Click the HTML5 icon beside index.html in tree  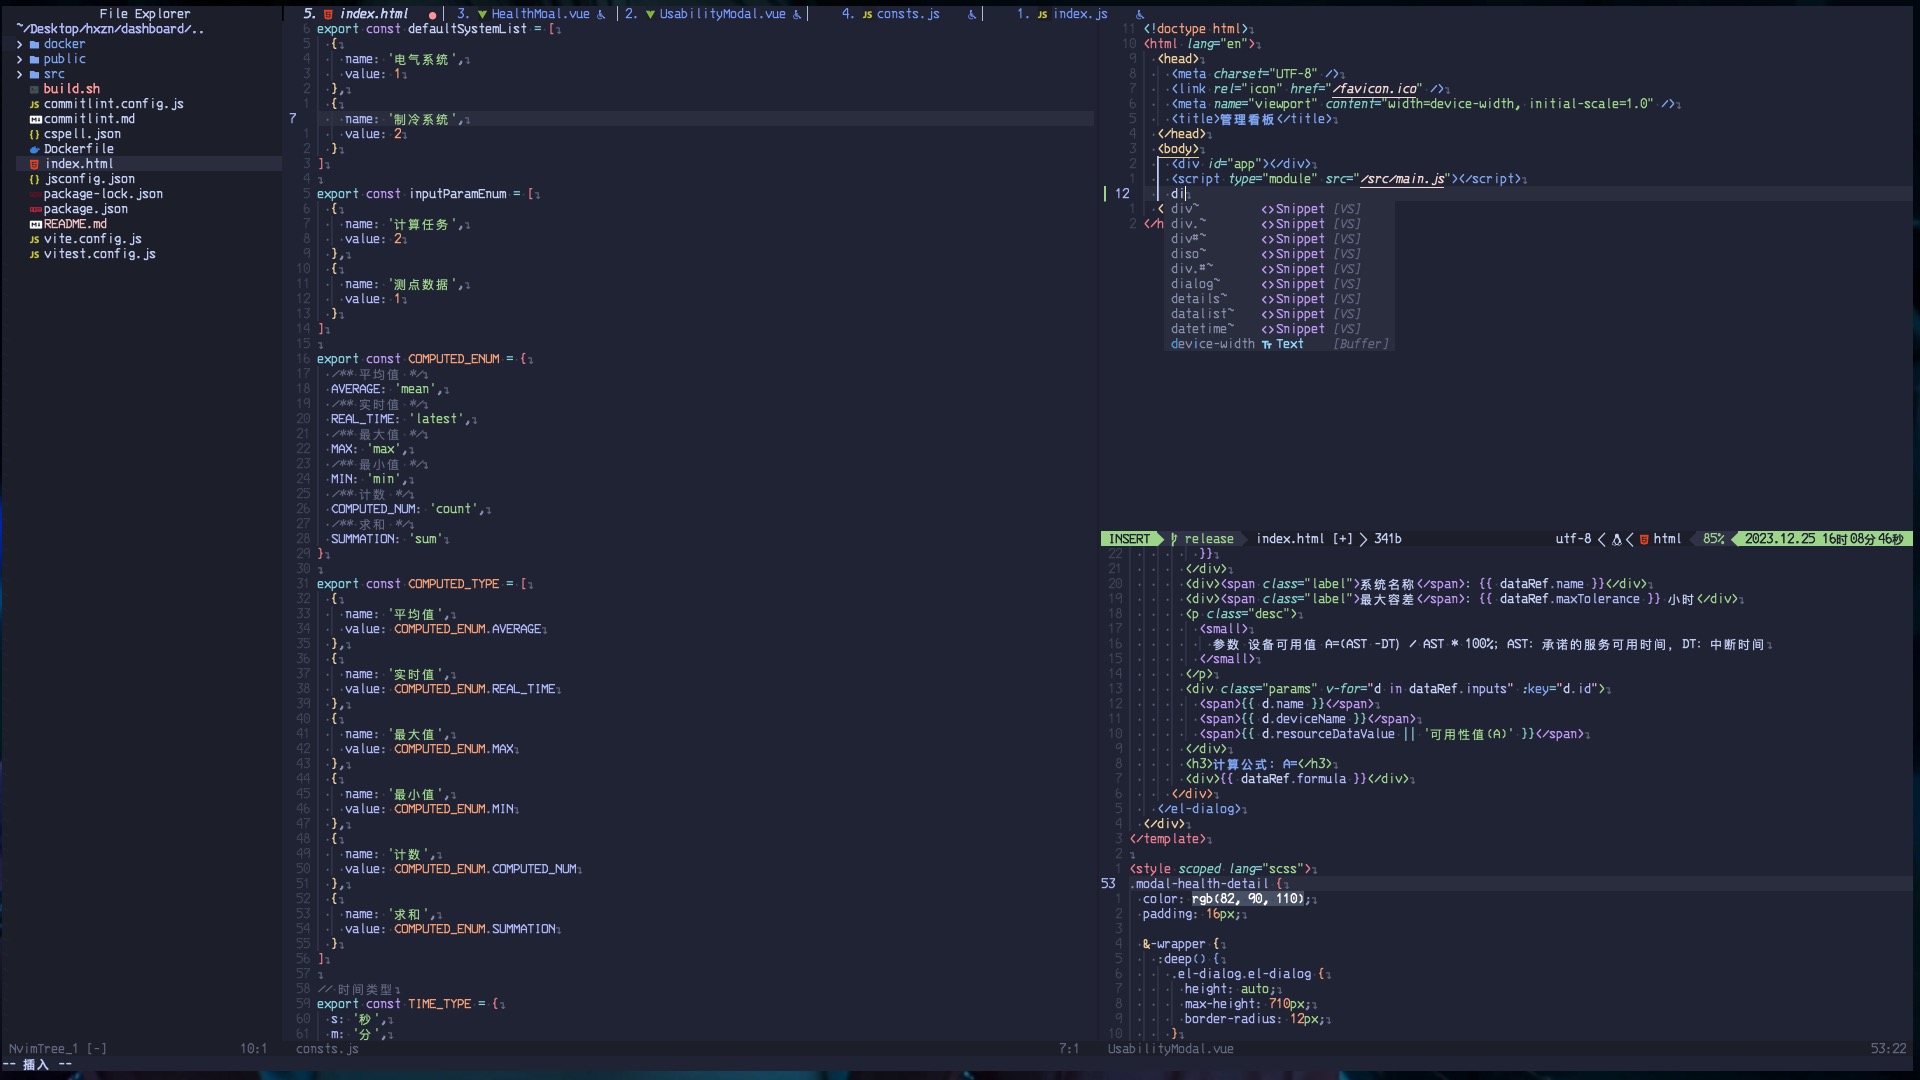coord(35,164)
